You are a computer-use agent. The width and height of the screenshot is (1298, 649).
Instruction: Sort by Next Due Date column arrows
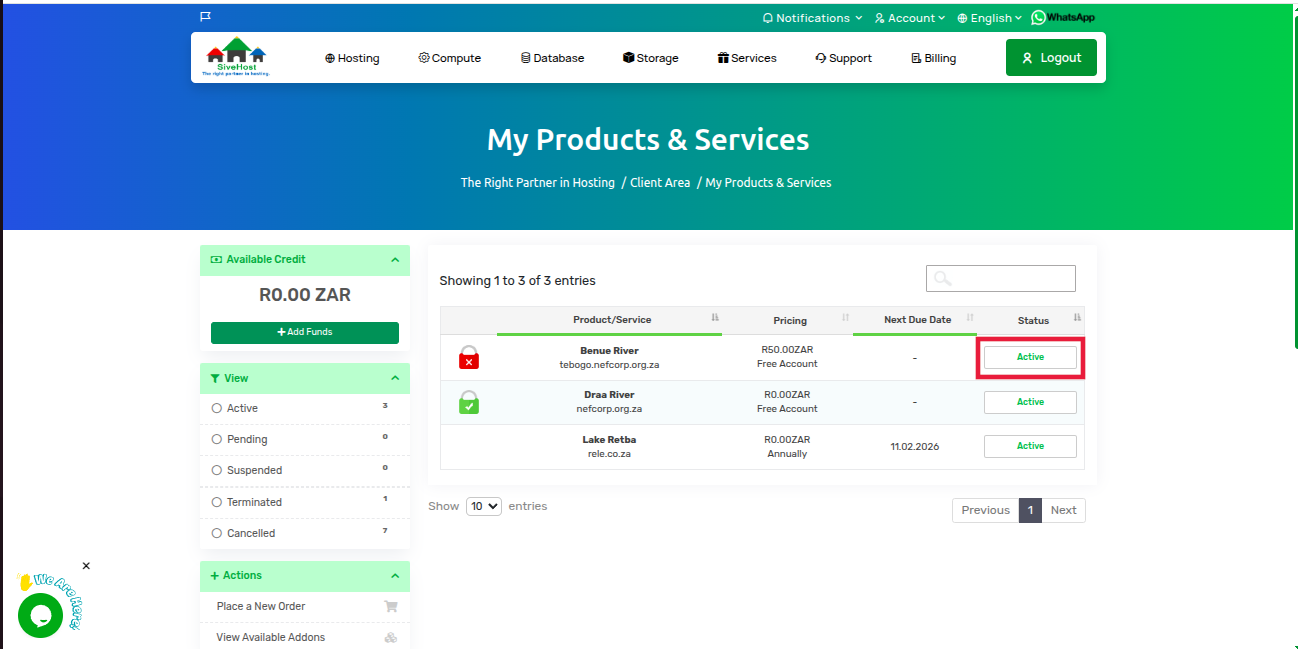coord(970,318)
